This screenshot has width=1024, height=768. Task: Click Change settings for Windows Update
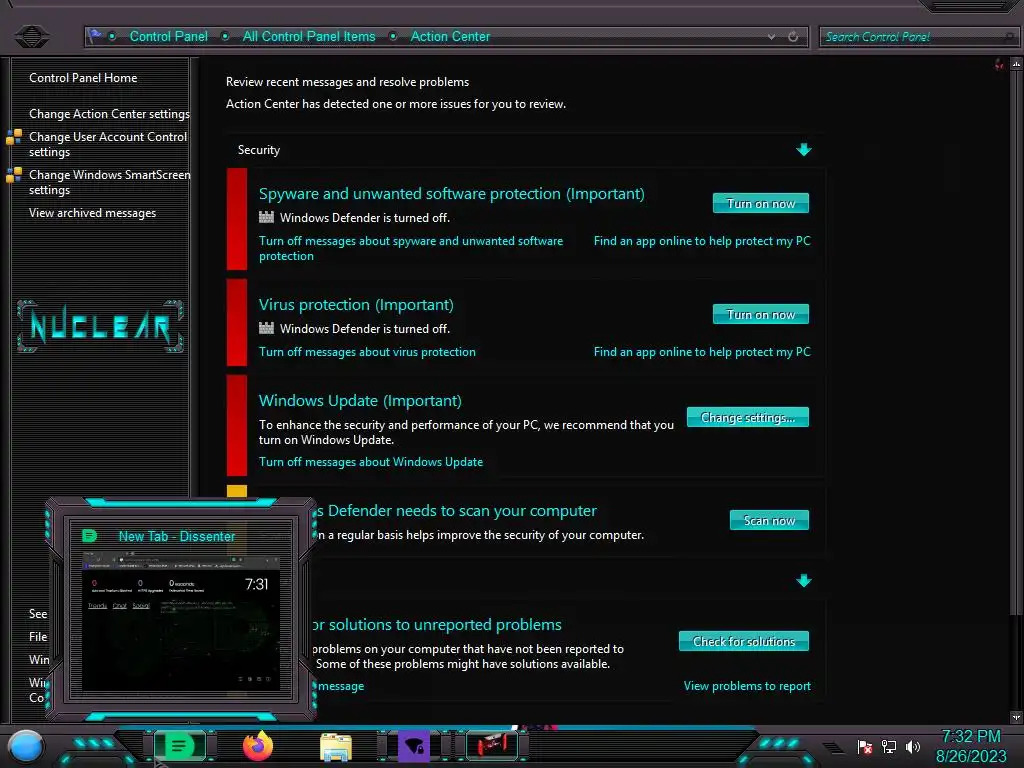[748, 417]
